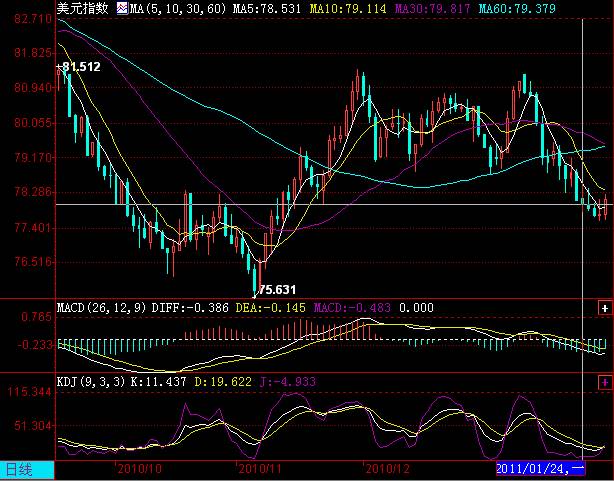Viewport: 614px width, 481px height.
Task: Click the MA5:78.531 value
Action: click(x=267, y=9)
